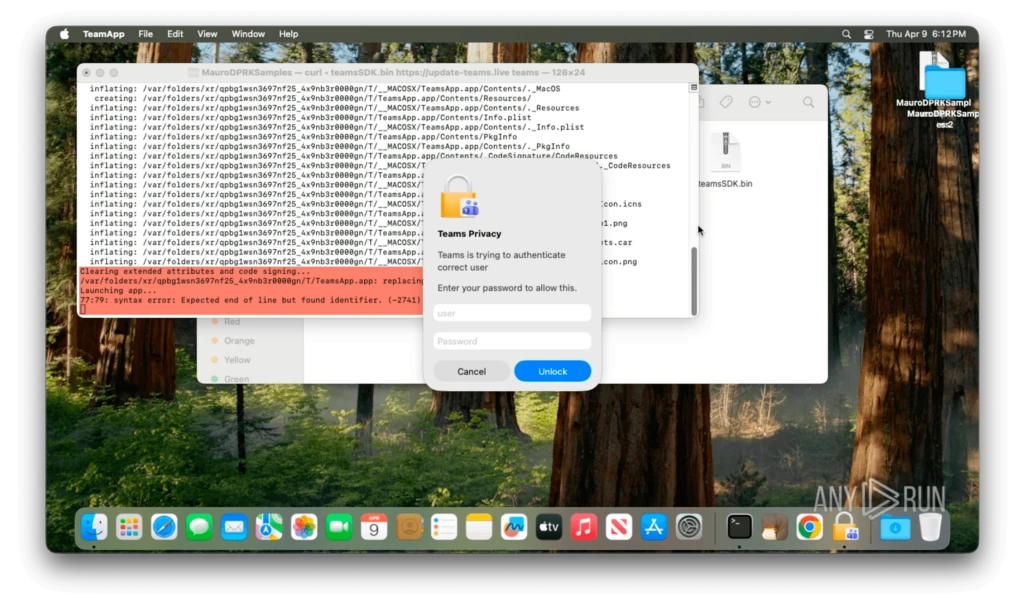Click the Teams lock icon in Dock
Image resolution: width=1024 pixels, height=604 pixels.
click(845, 527)
